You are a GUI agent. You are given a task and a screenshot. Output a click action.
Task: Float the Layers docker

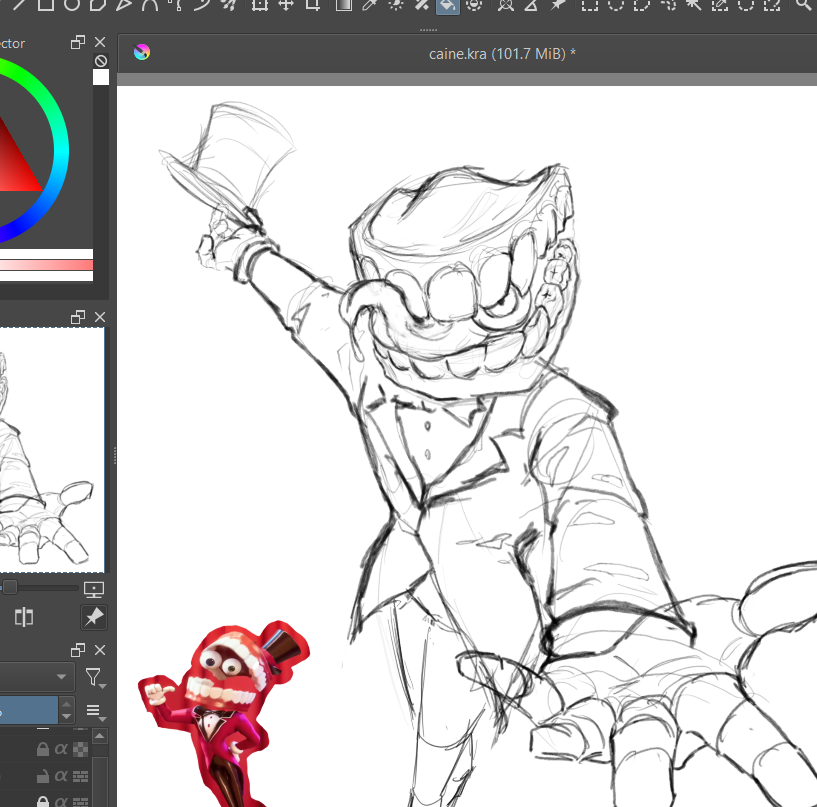click(78, 650)
